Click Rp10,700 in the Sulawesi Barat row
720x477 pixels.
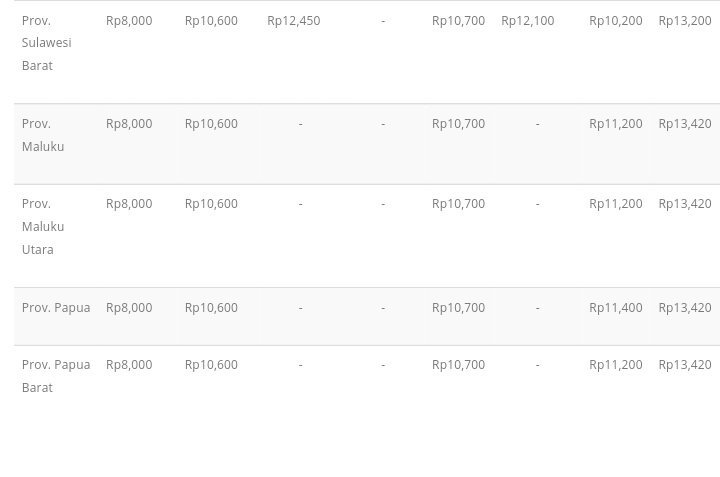coord(458,21)
